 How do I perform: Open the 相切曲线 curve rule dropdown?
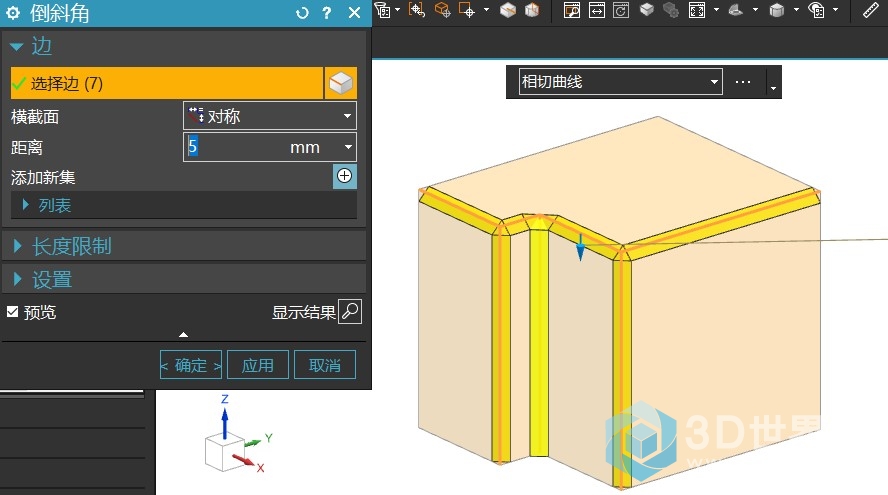tap(621, 82)
